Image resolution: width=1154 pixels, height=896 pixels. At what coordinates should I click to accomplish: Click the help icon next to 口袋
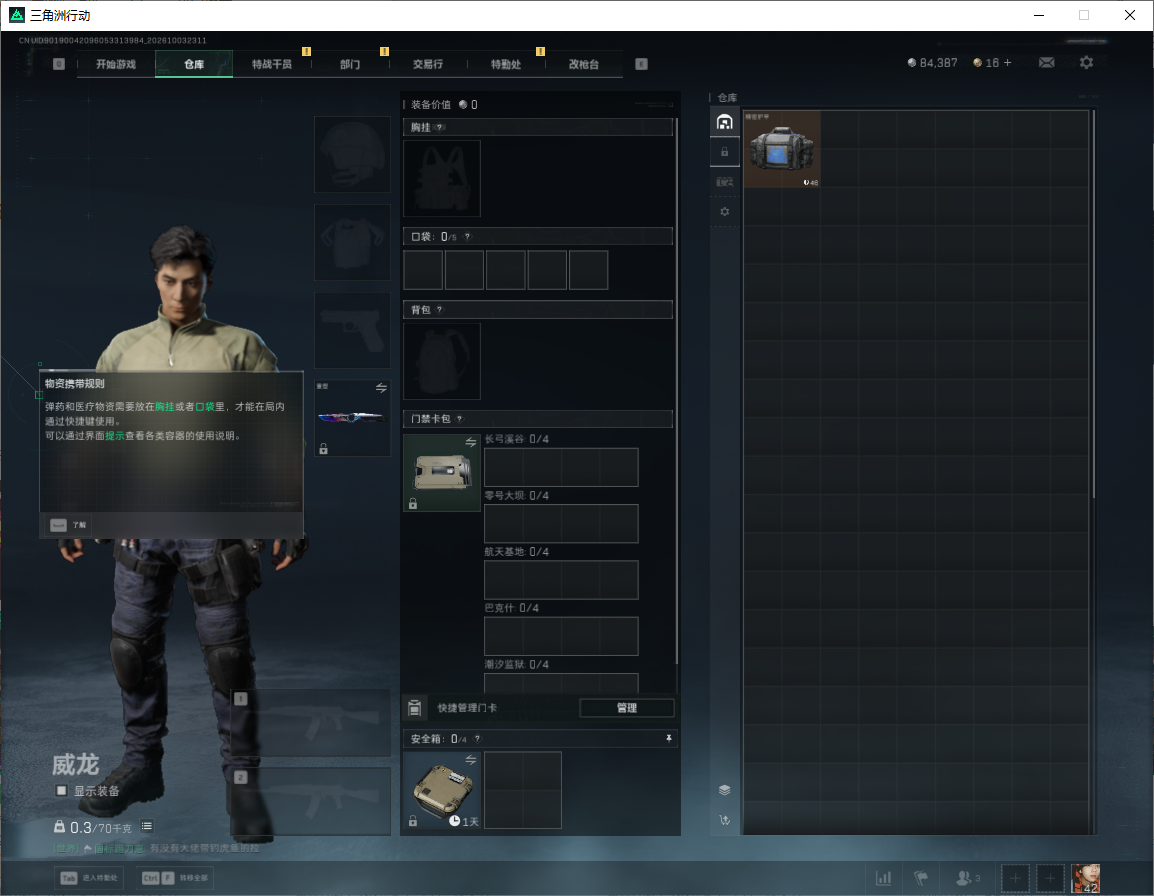tap(467, 236)
